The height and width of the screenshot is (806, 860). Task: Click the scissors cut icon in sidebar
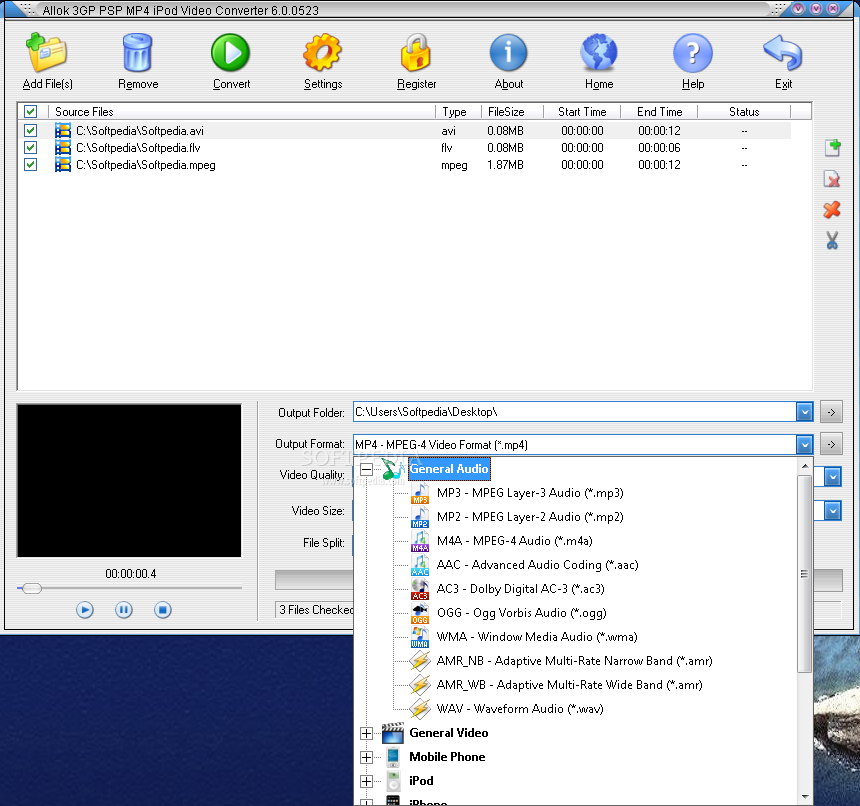(x=832, y=240)
